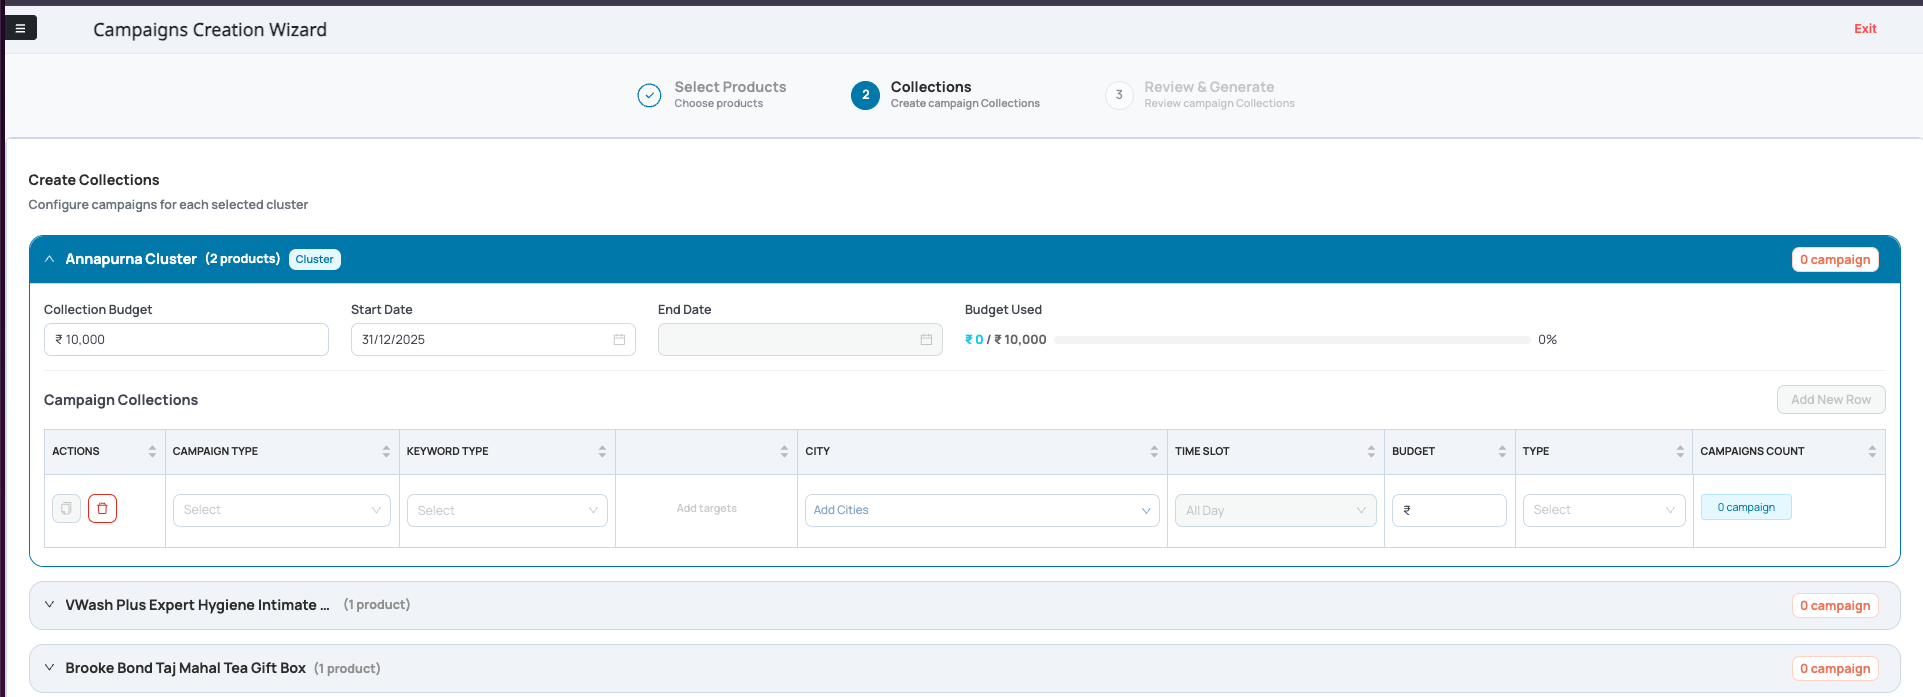Sort by Campaigns Count column arrows
Screen dimensions: 1923x697
(x=1872, y=452)
